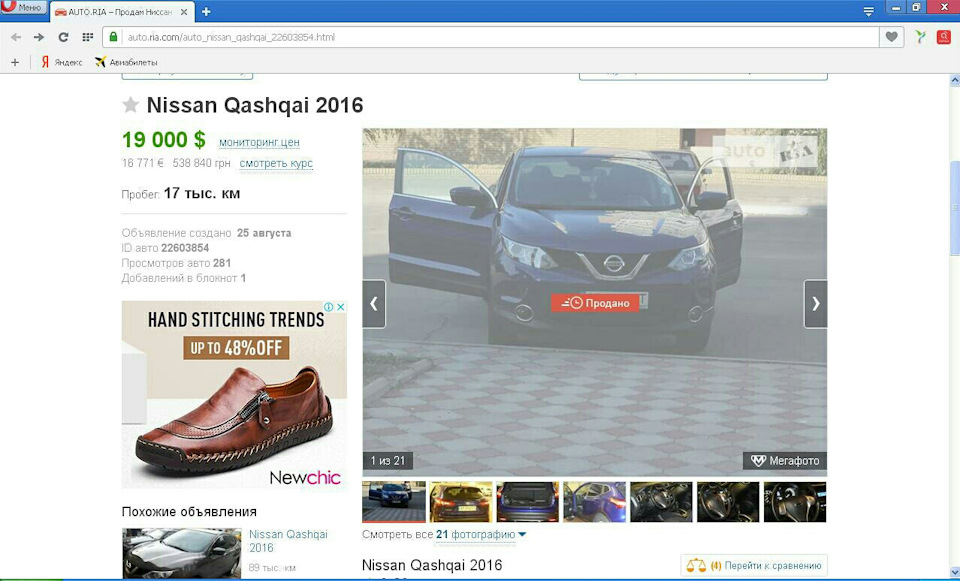Show previous photo with left arrow

pyautogui.click(x=374, y=304)
